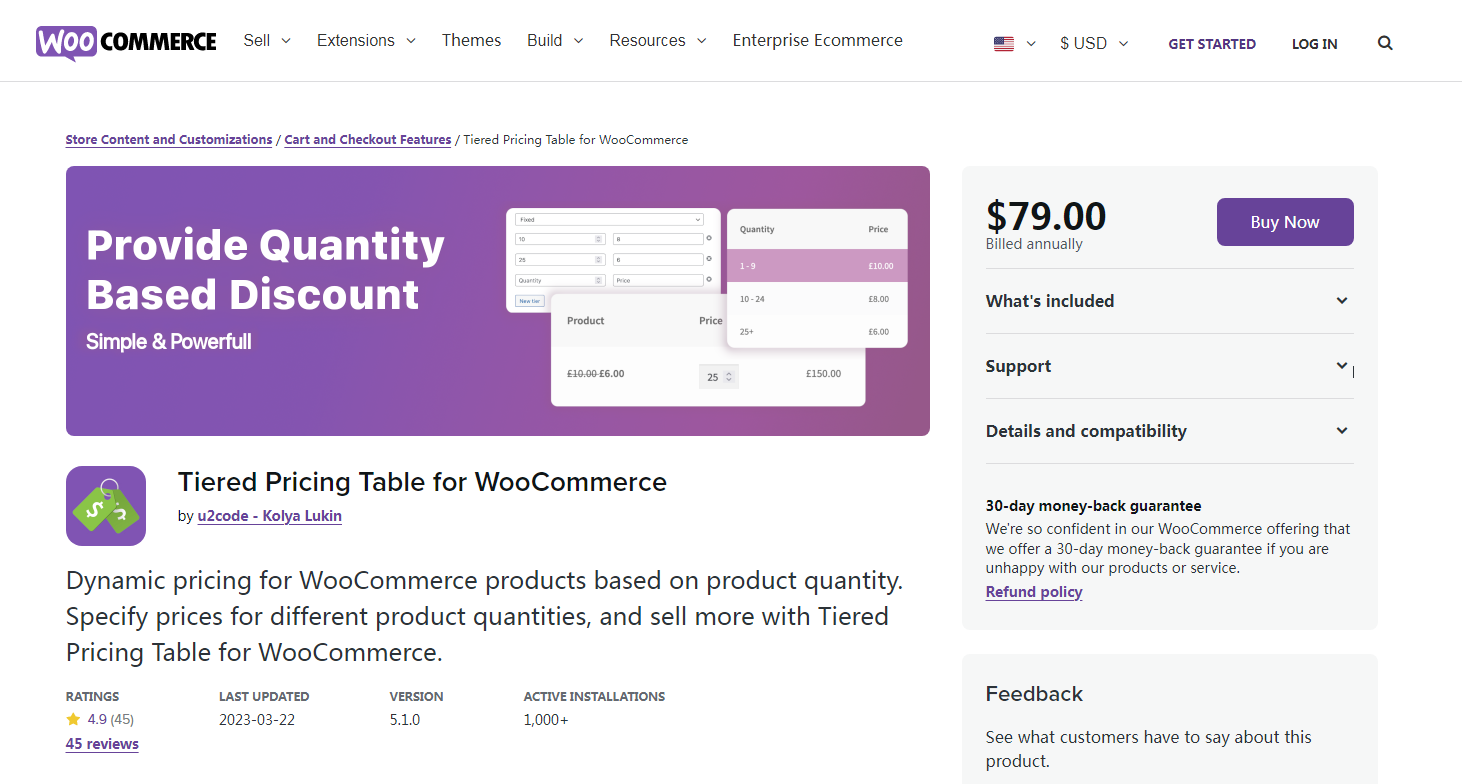
Task: Click the WooCommerce logo
Action: coord(126,42)
